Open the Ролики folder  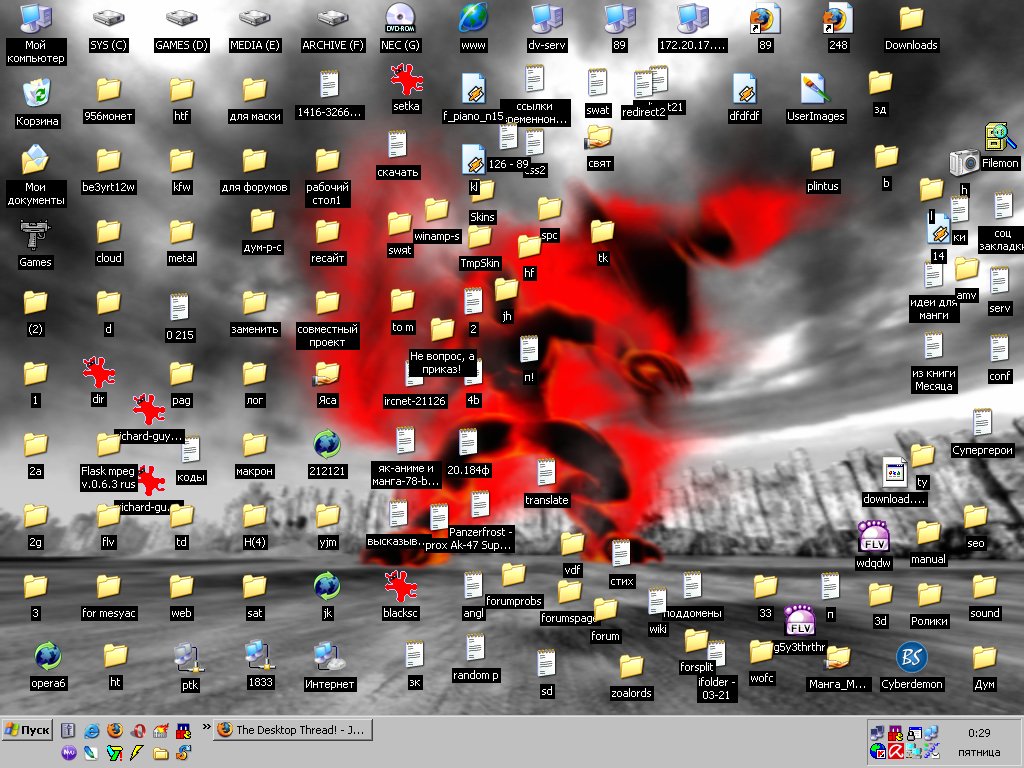click(929, 605)
